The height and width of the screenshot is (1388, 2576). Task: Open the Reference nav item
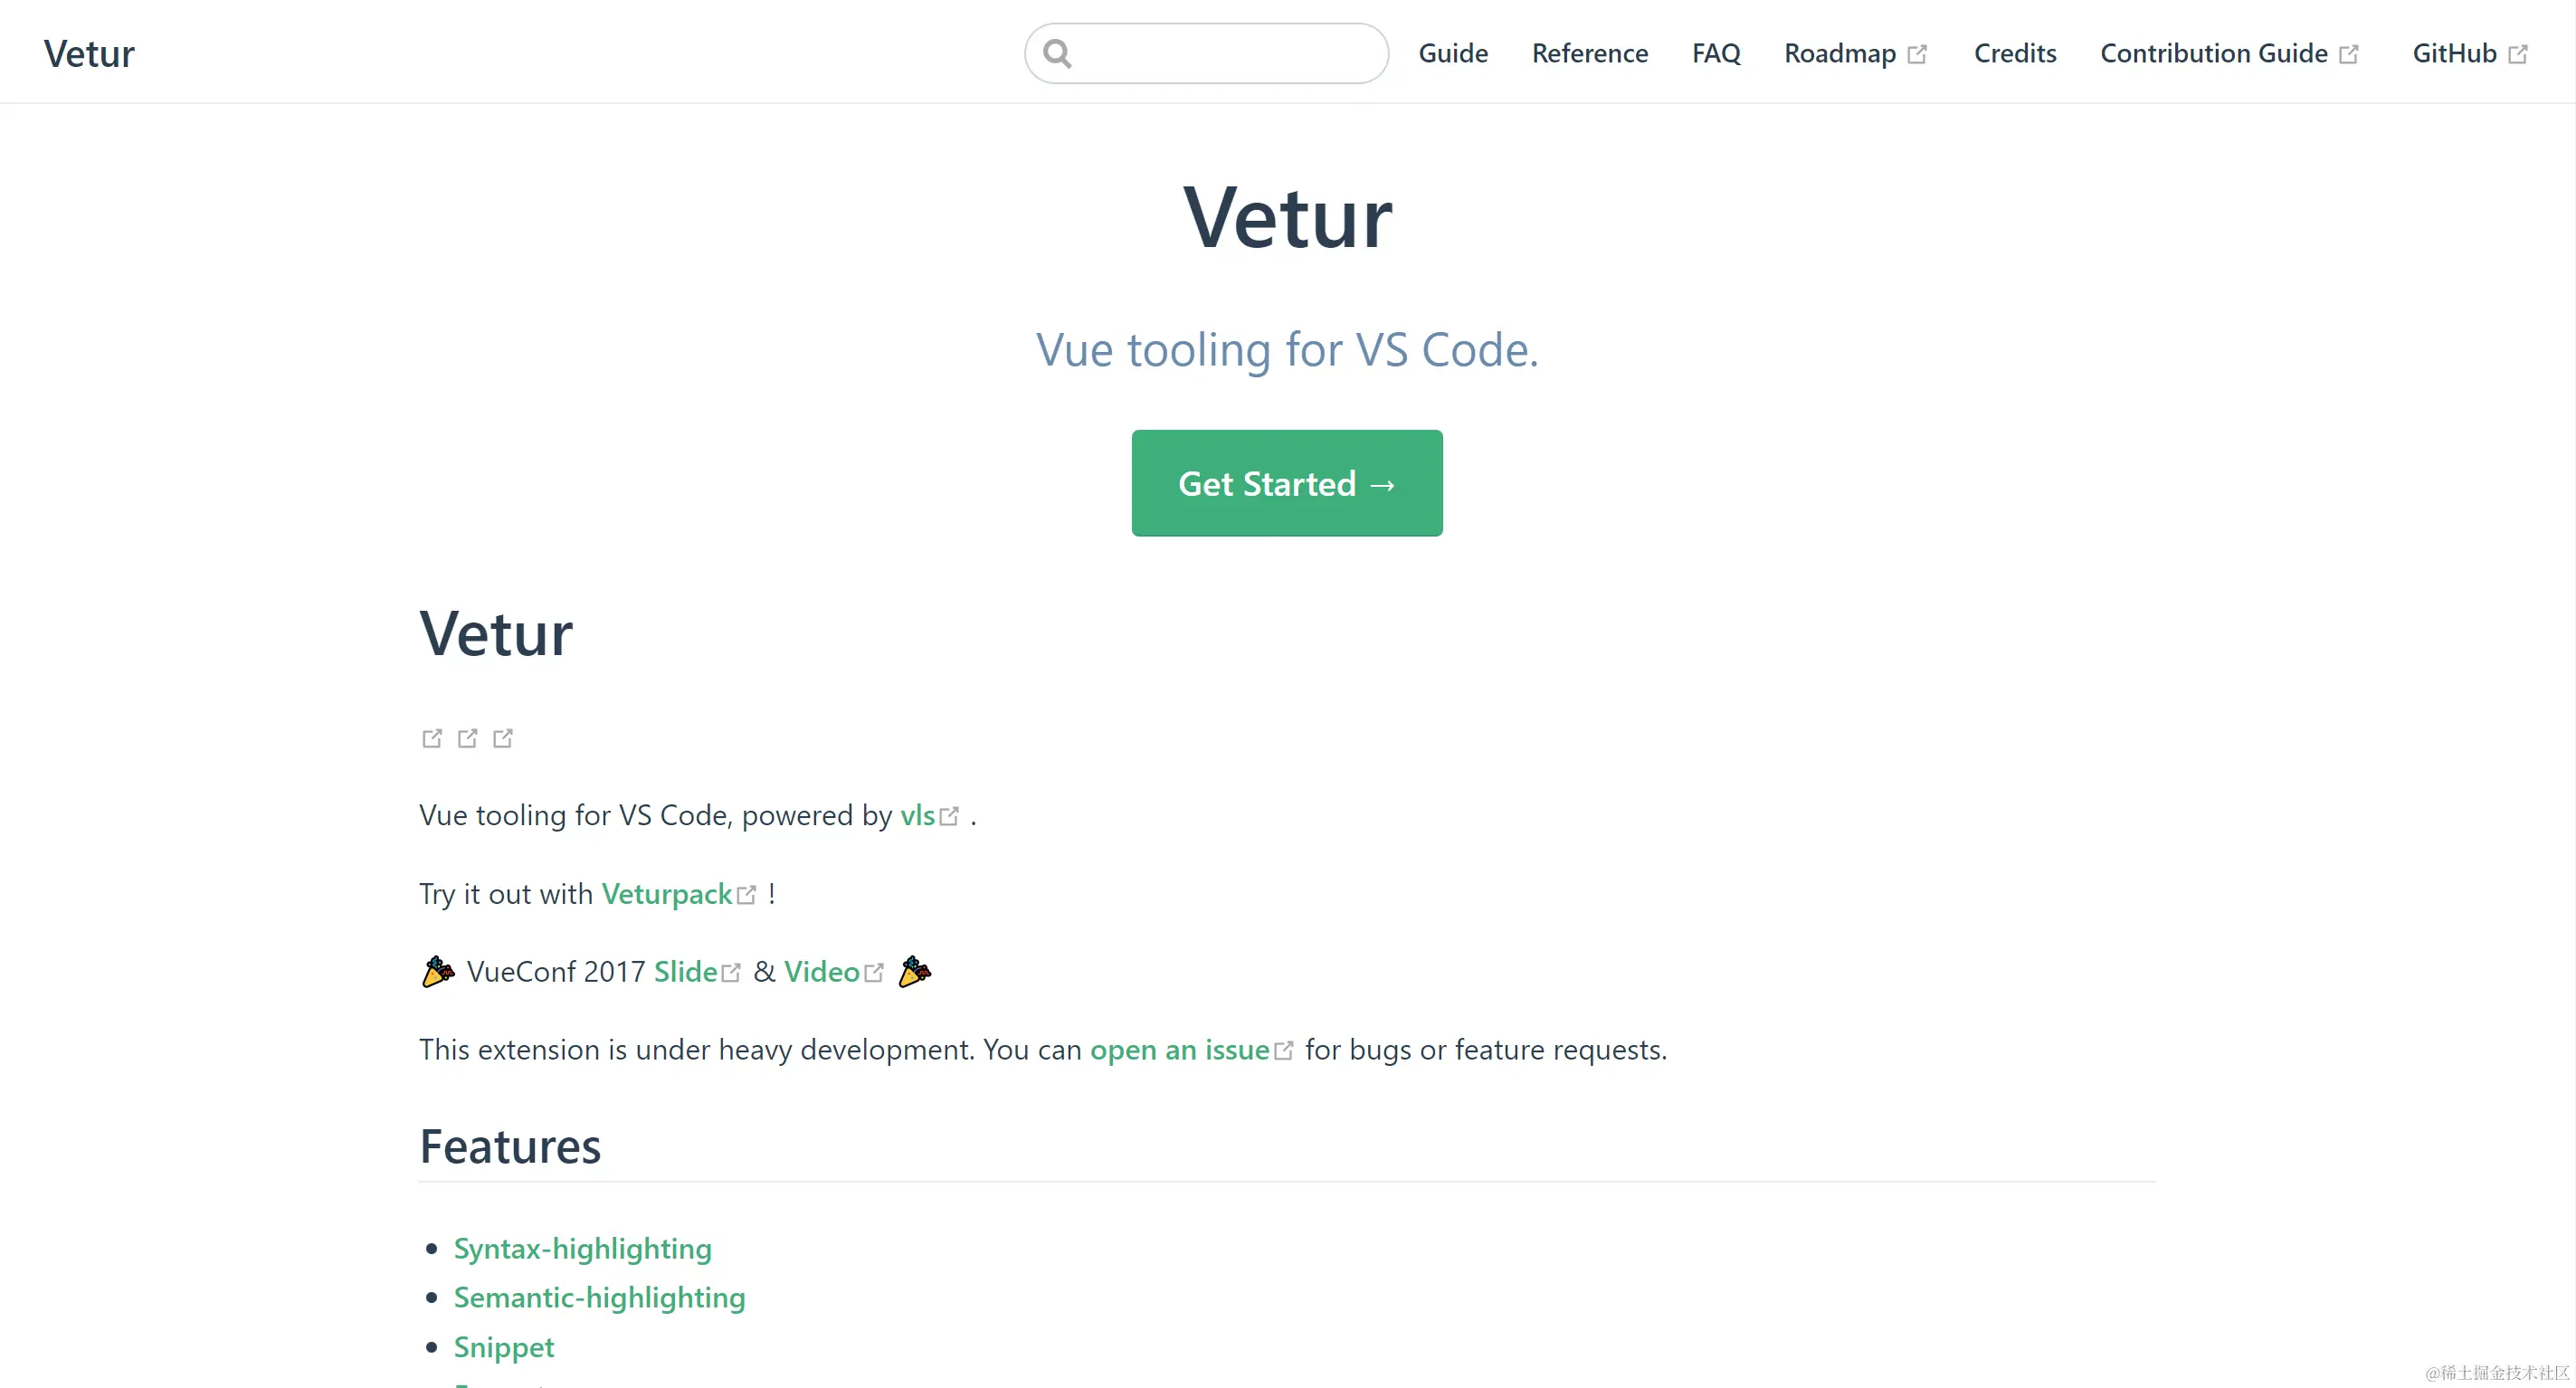1589,53
